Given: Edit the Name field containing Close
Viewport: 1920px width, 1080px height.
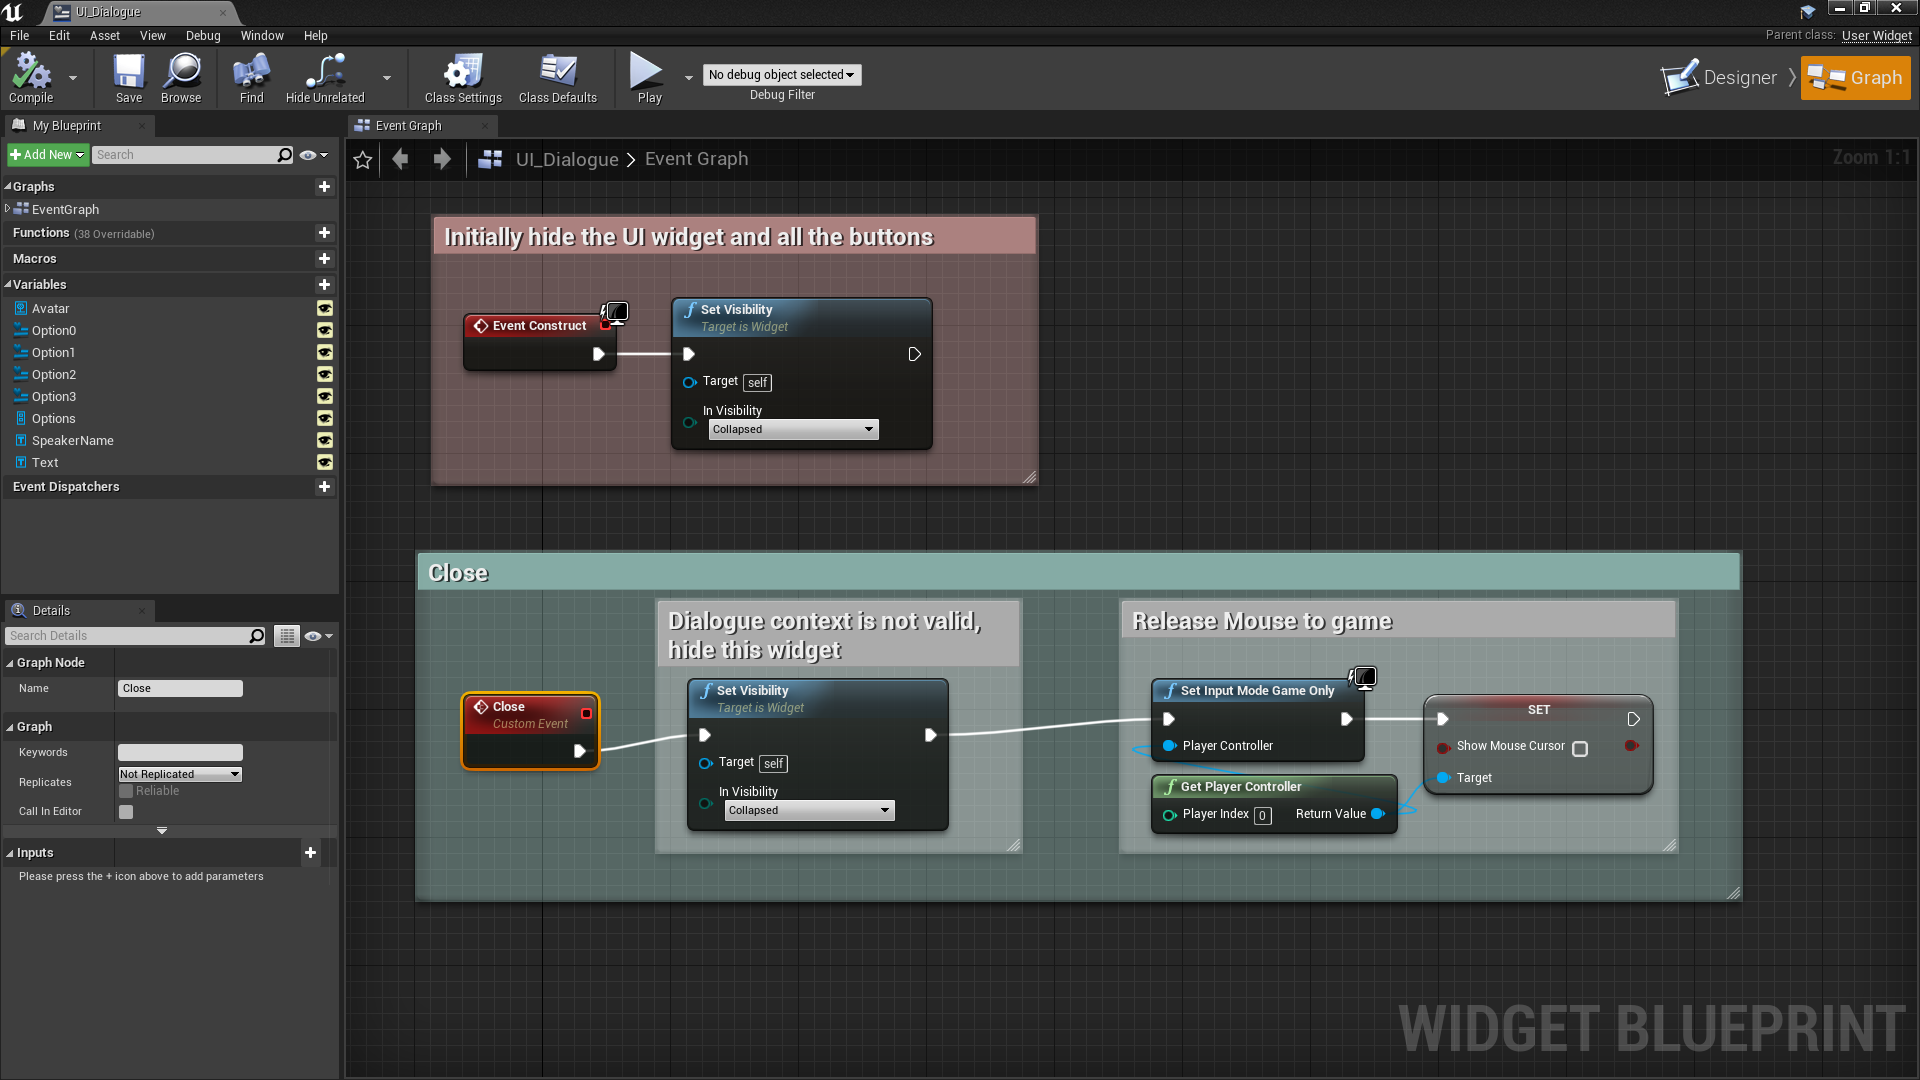Looking at the screenshot, I should pyautogui.click(x=180, y=689).
